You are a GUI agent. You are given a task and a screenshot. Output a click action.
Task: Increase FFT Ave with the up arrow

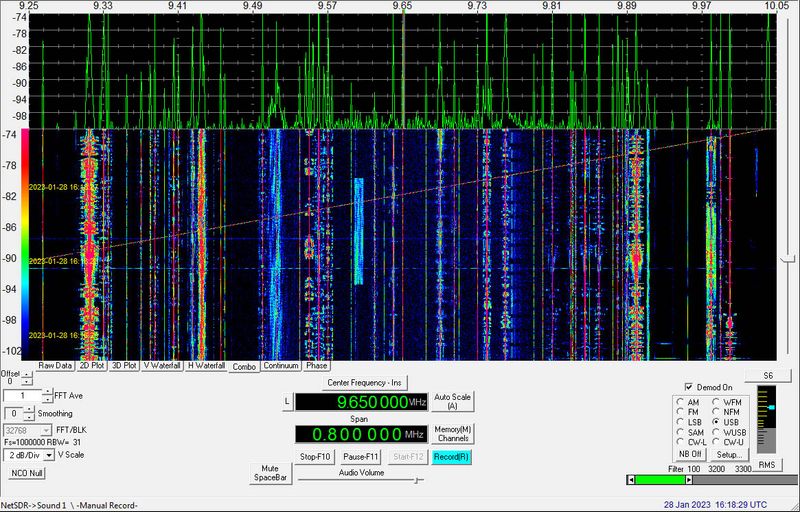tap(47, 393)
